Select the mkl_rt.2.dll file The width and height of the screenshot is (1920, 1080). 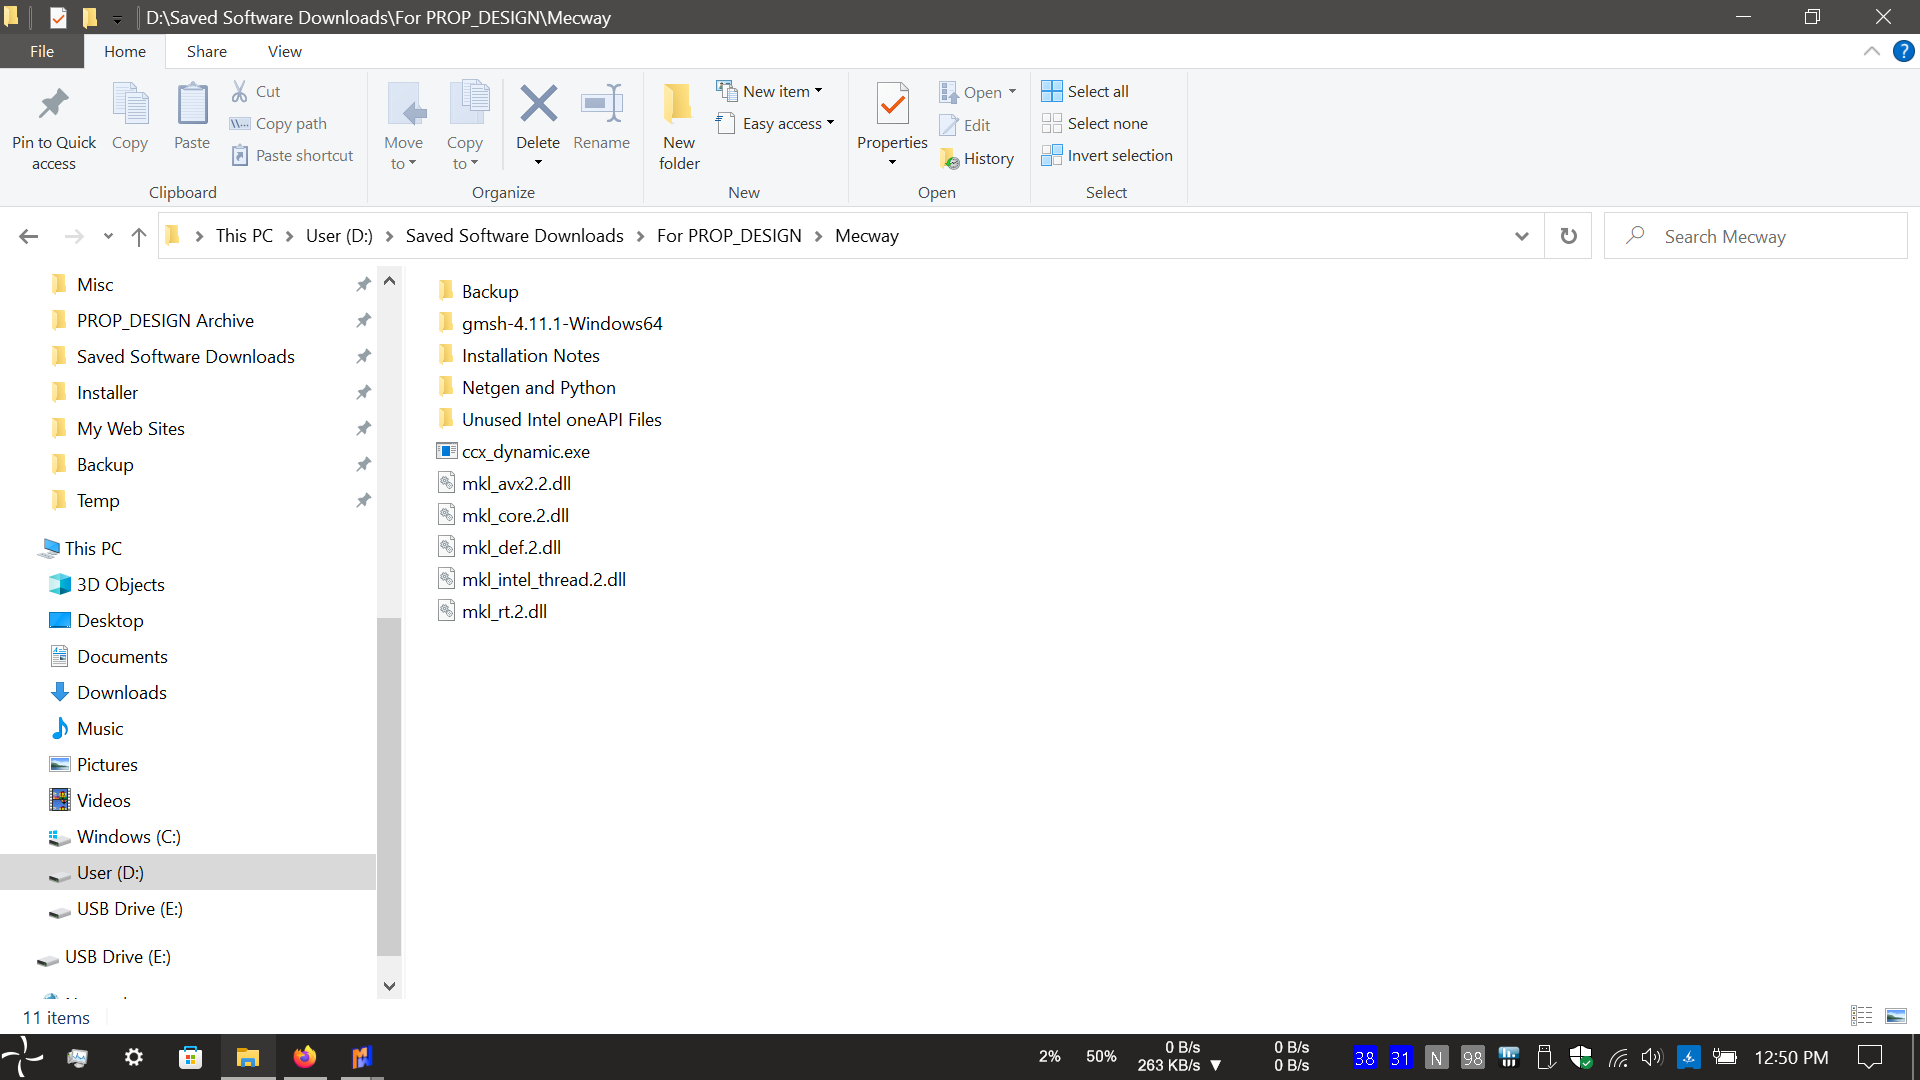492,611
